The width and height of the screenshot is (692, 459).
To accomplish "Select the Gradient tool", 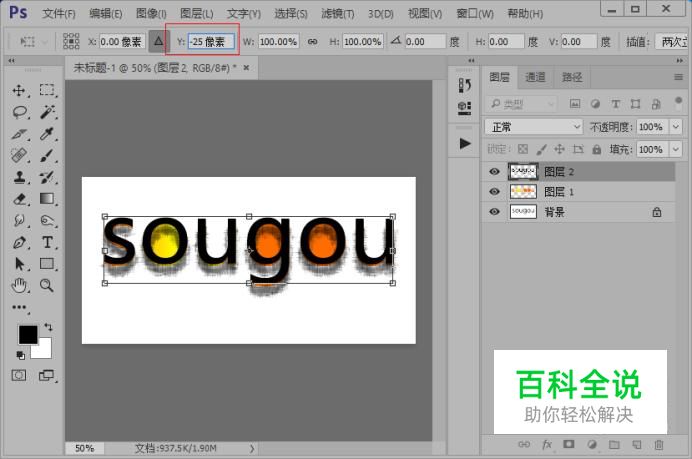I will [x=47, y=199].
